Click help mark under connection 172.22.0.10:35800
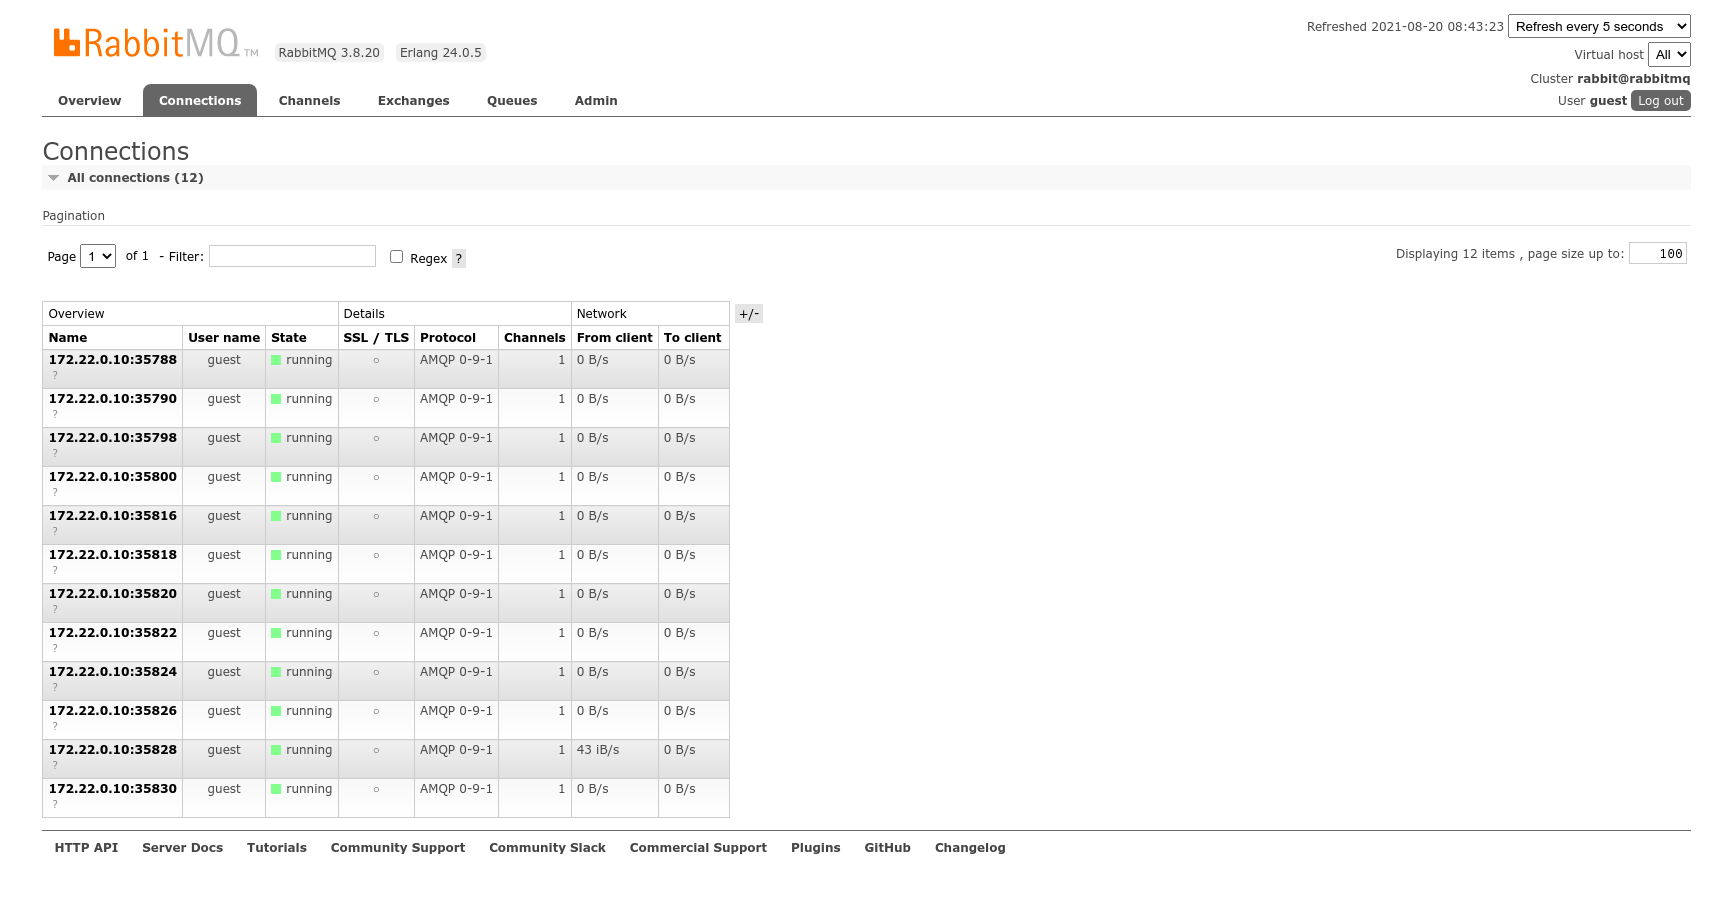This screenshot has height=907, width=1730. click(55, 492)
